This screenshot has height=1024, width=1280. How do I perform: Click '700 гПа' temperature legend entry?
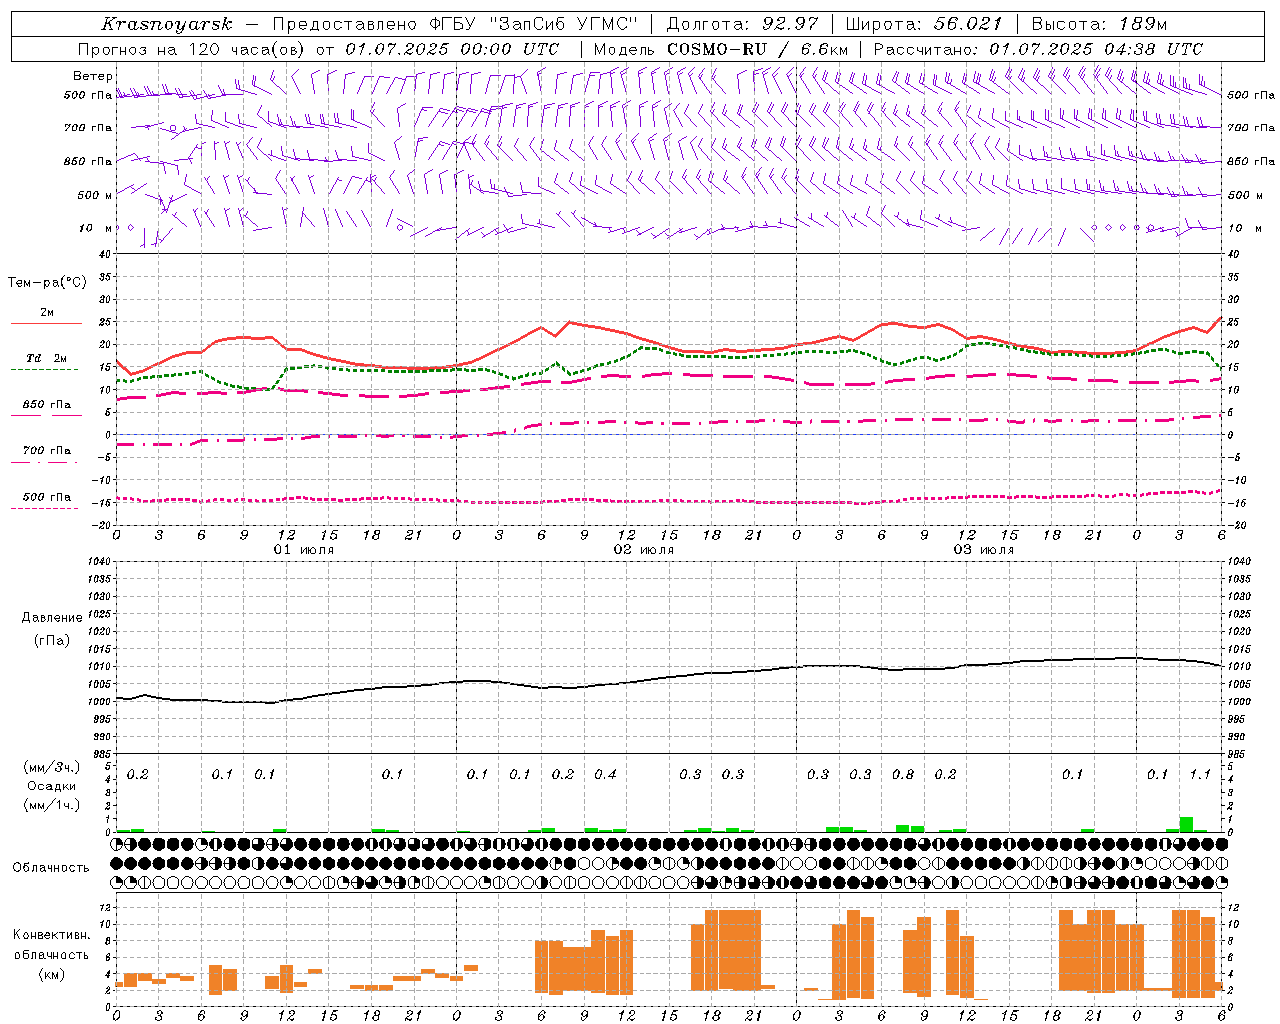point(47,451)
